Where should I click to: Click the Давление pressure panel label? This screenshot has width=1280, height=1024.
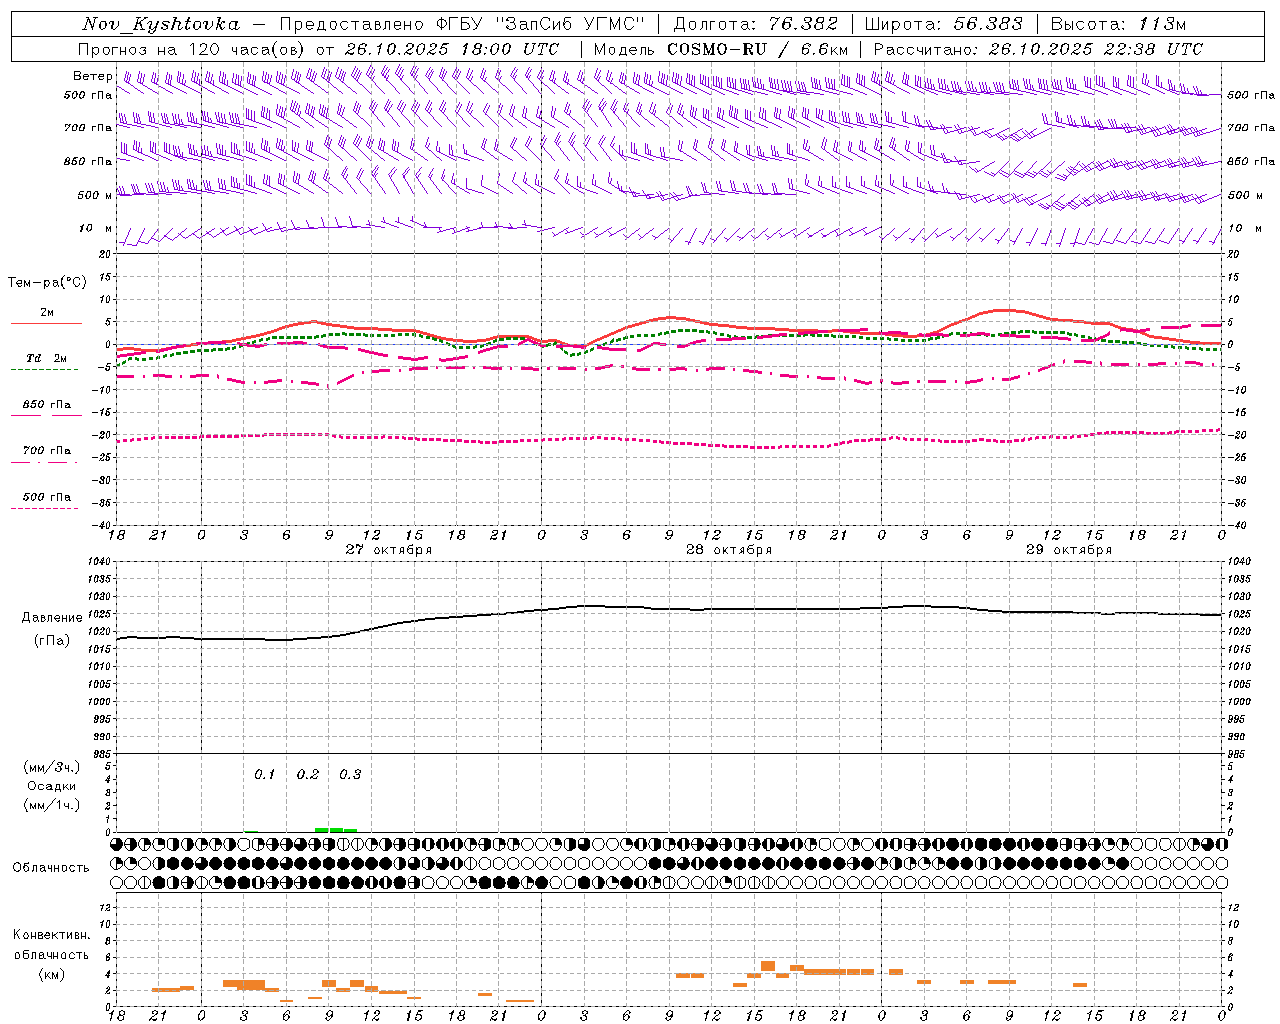[52, 618]
